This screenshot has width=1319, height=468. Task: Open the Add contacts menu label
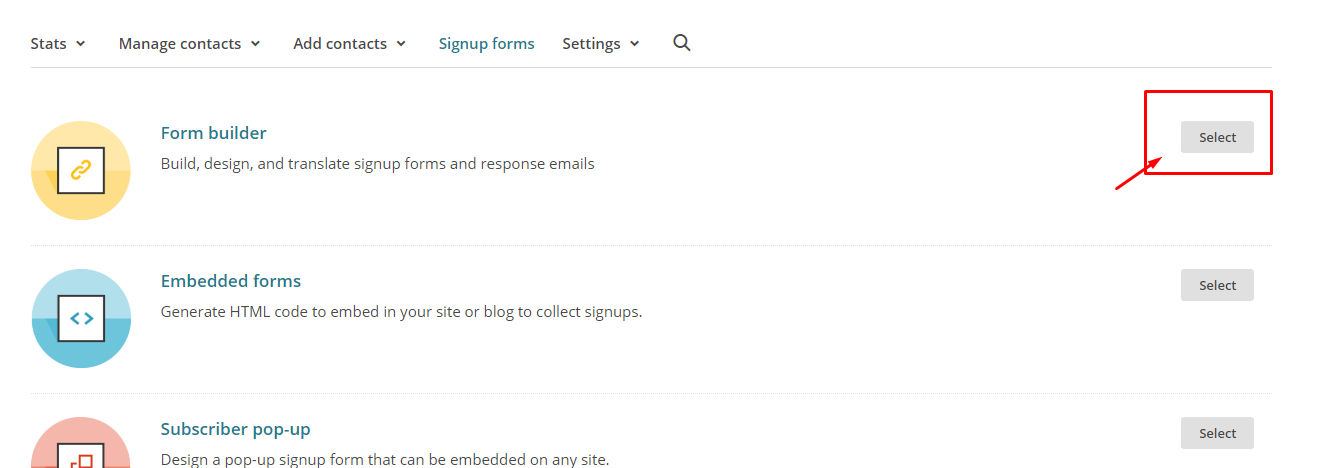click(x=340, y=44)
